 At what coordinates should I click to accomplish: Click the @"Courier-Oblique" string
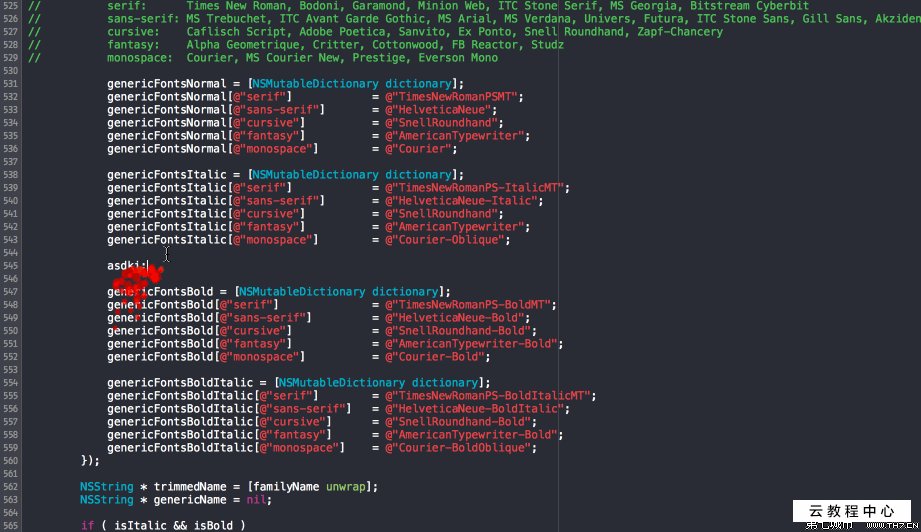pos(445,240)
